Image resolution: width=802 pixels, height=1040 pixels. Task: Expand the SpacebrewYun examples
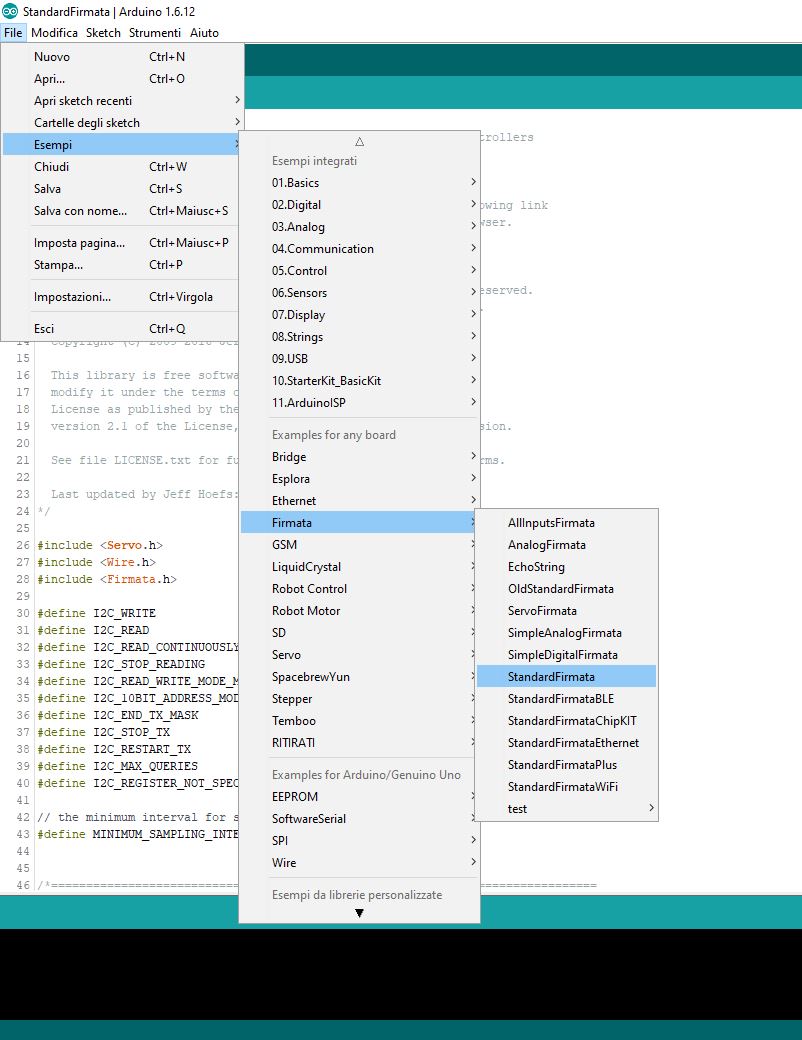click(x=360, y=677)
